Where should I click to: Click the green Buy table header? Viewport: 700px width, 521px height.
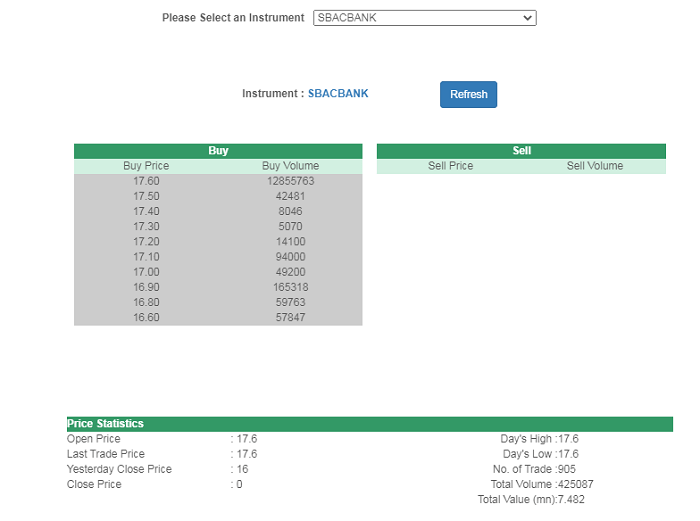[x=218, y=151]
